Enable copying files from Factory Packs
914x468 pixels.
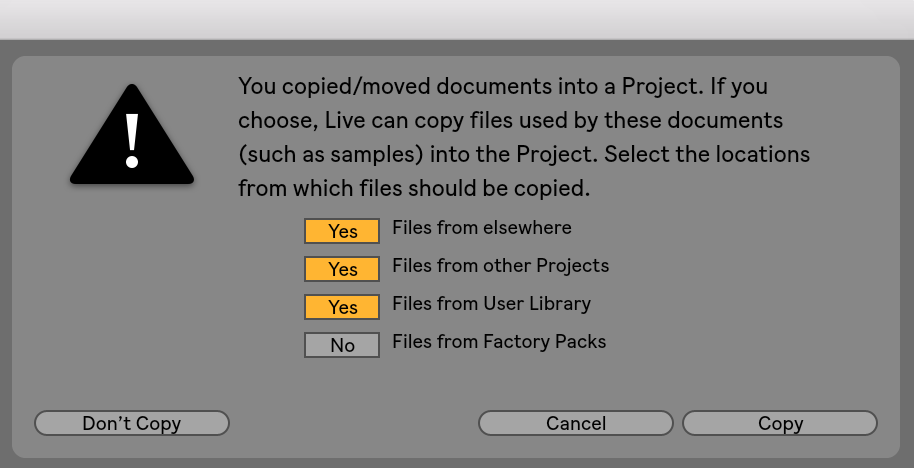pos(342,345)
